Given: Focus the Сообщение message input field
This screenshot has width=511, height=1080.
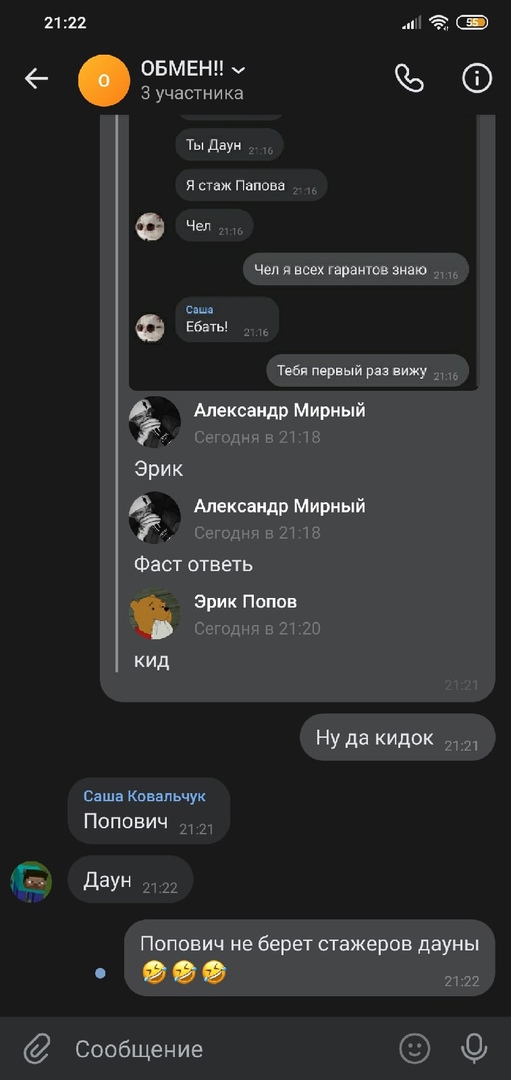Looking at the screenshot, I should pos(227,1049).
